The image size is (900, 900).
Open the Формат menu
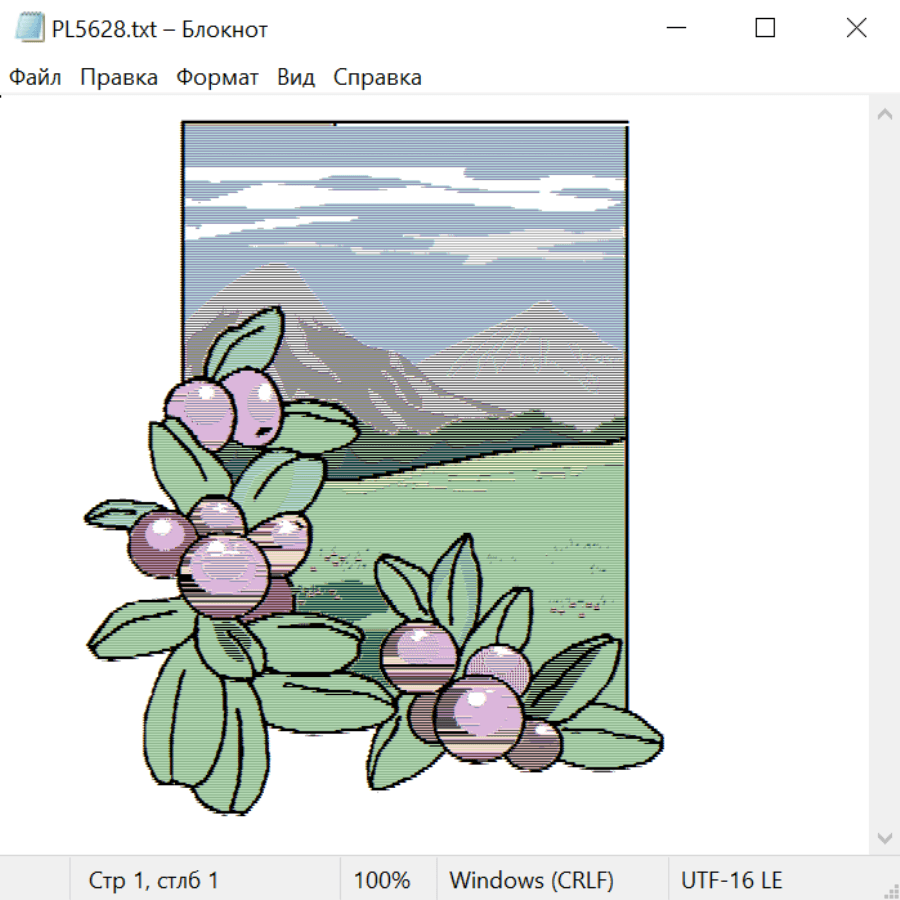[217, 78]
